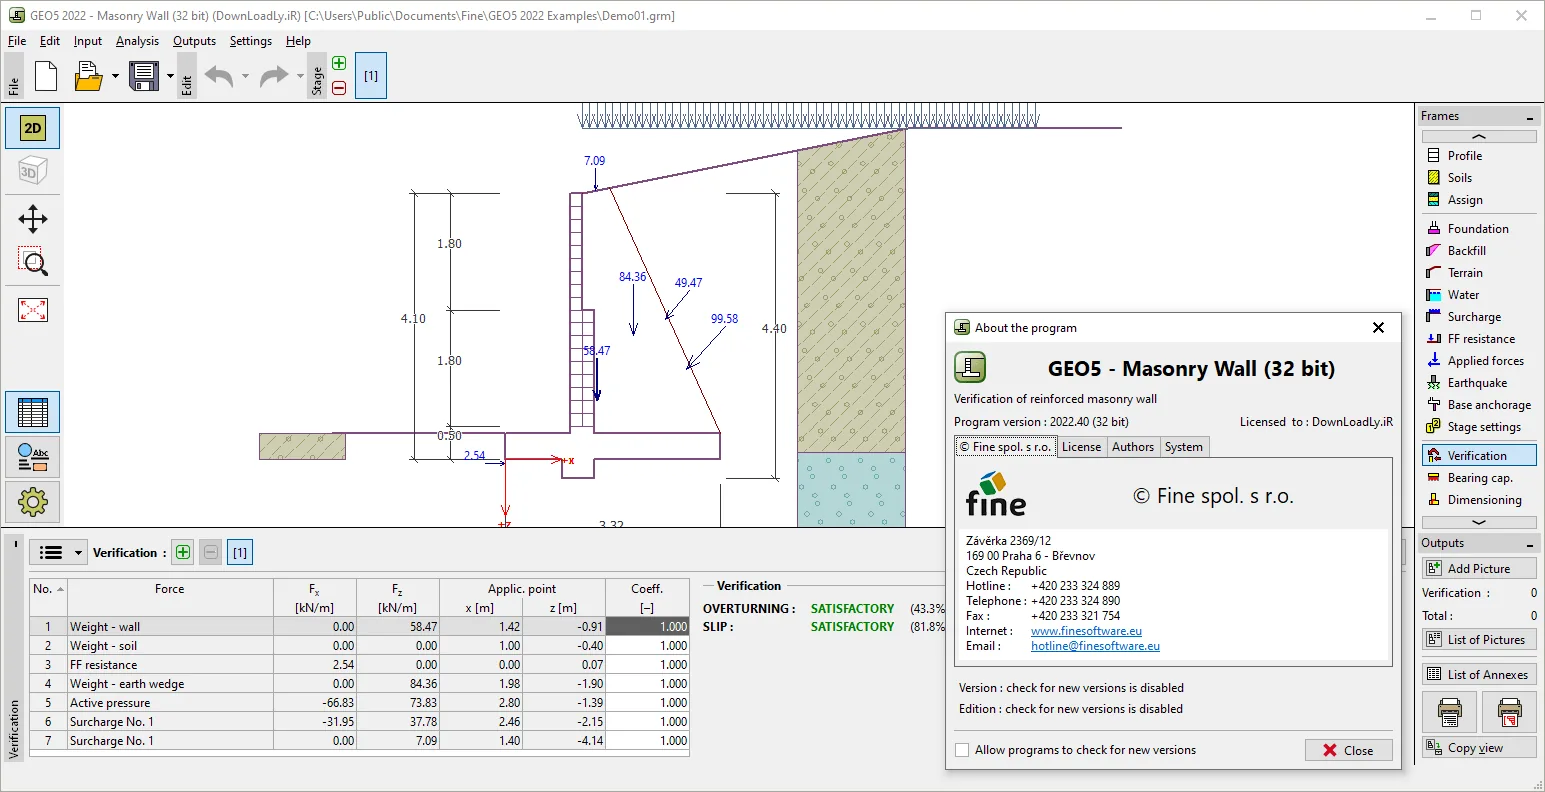Open a file with the folder icon
This screenshot has width=1545, height=792.
pyautogui.click(x=89, y=76)
